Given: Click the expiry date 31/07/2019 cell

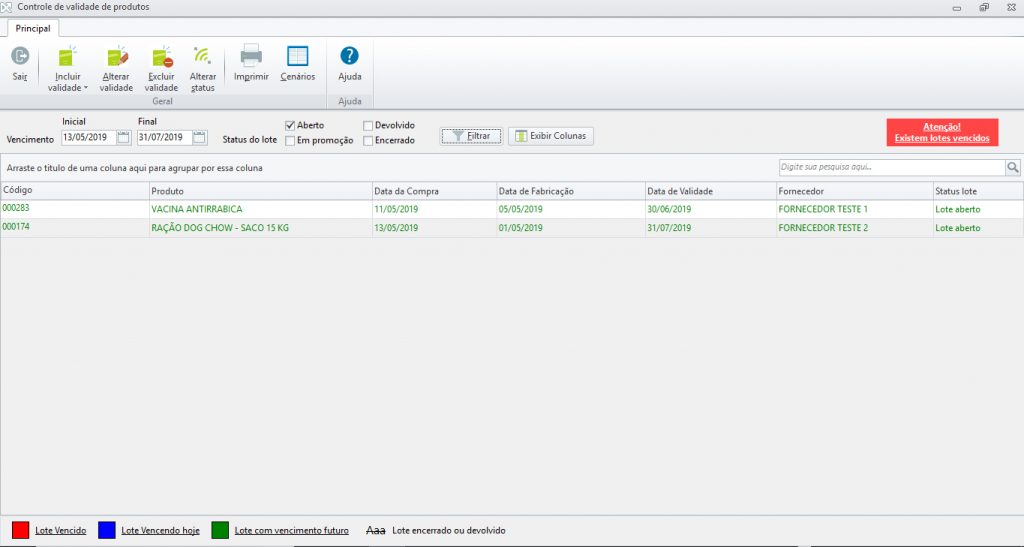Looking at the screenshot, I should tap(711, 228).
